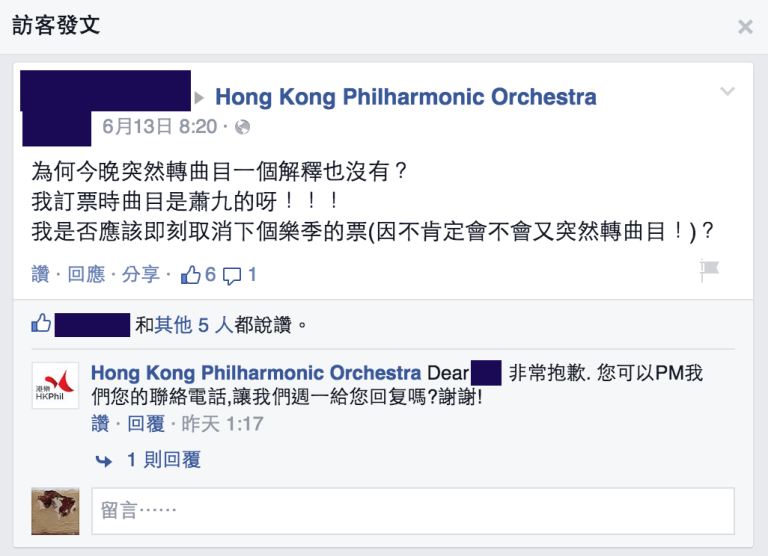The image size is (768, 556).
Task: Click the 留言 comment input field
Action: click(x=413, y=511)
